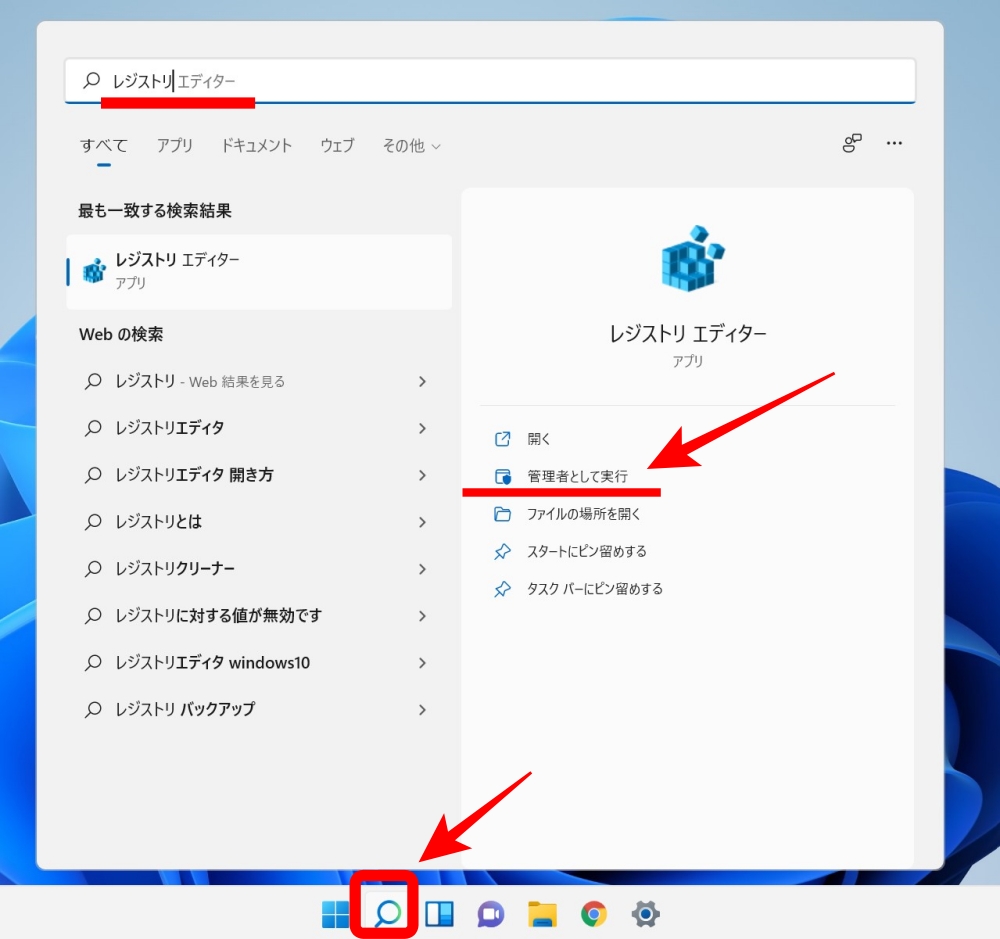The width and height of the screenshot is (1000, 939).
Task: Launch Google Chrome from taskbar
Action: pyautogui.click(x=594, y=914)
